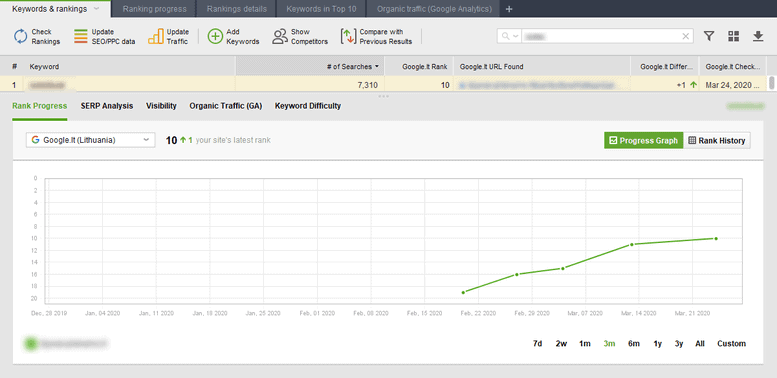
Task: Click the Keyword column header
Action: (x=130, y=66)
